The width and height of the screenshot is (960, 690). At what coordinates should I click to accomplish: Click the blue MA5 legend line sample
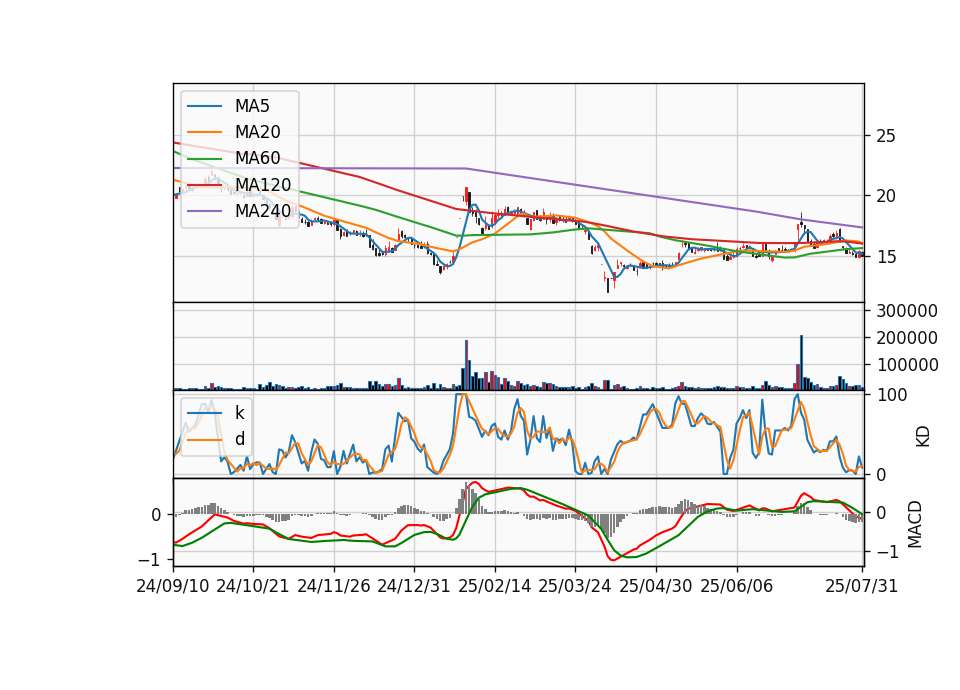[x=204, y=106]
